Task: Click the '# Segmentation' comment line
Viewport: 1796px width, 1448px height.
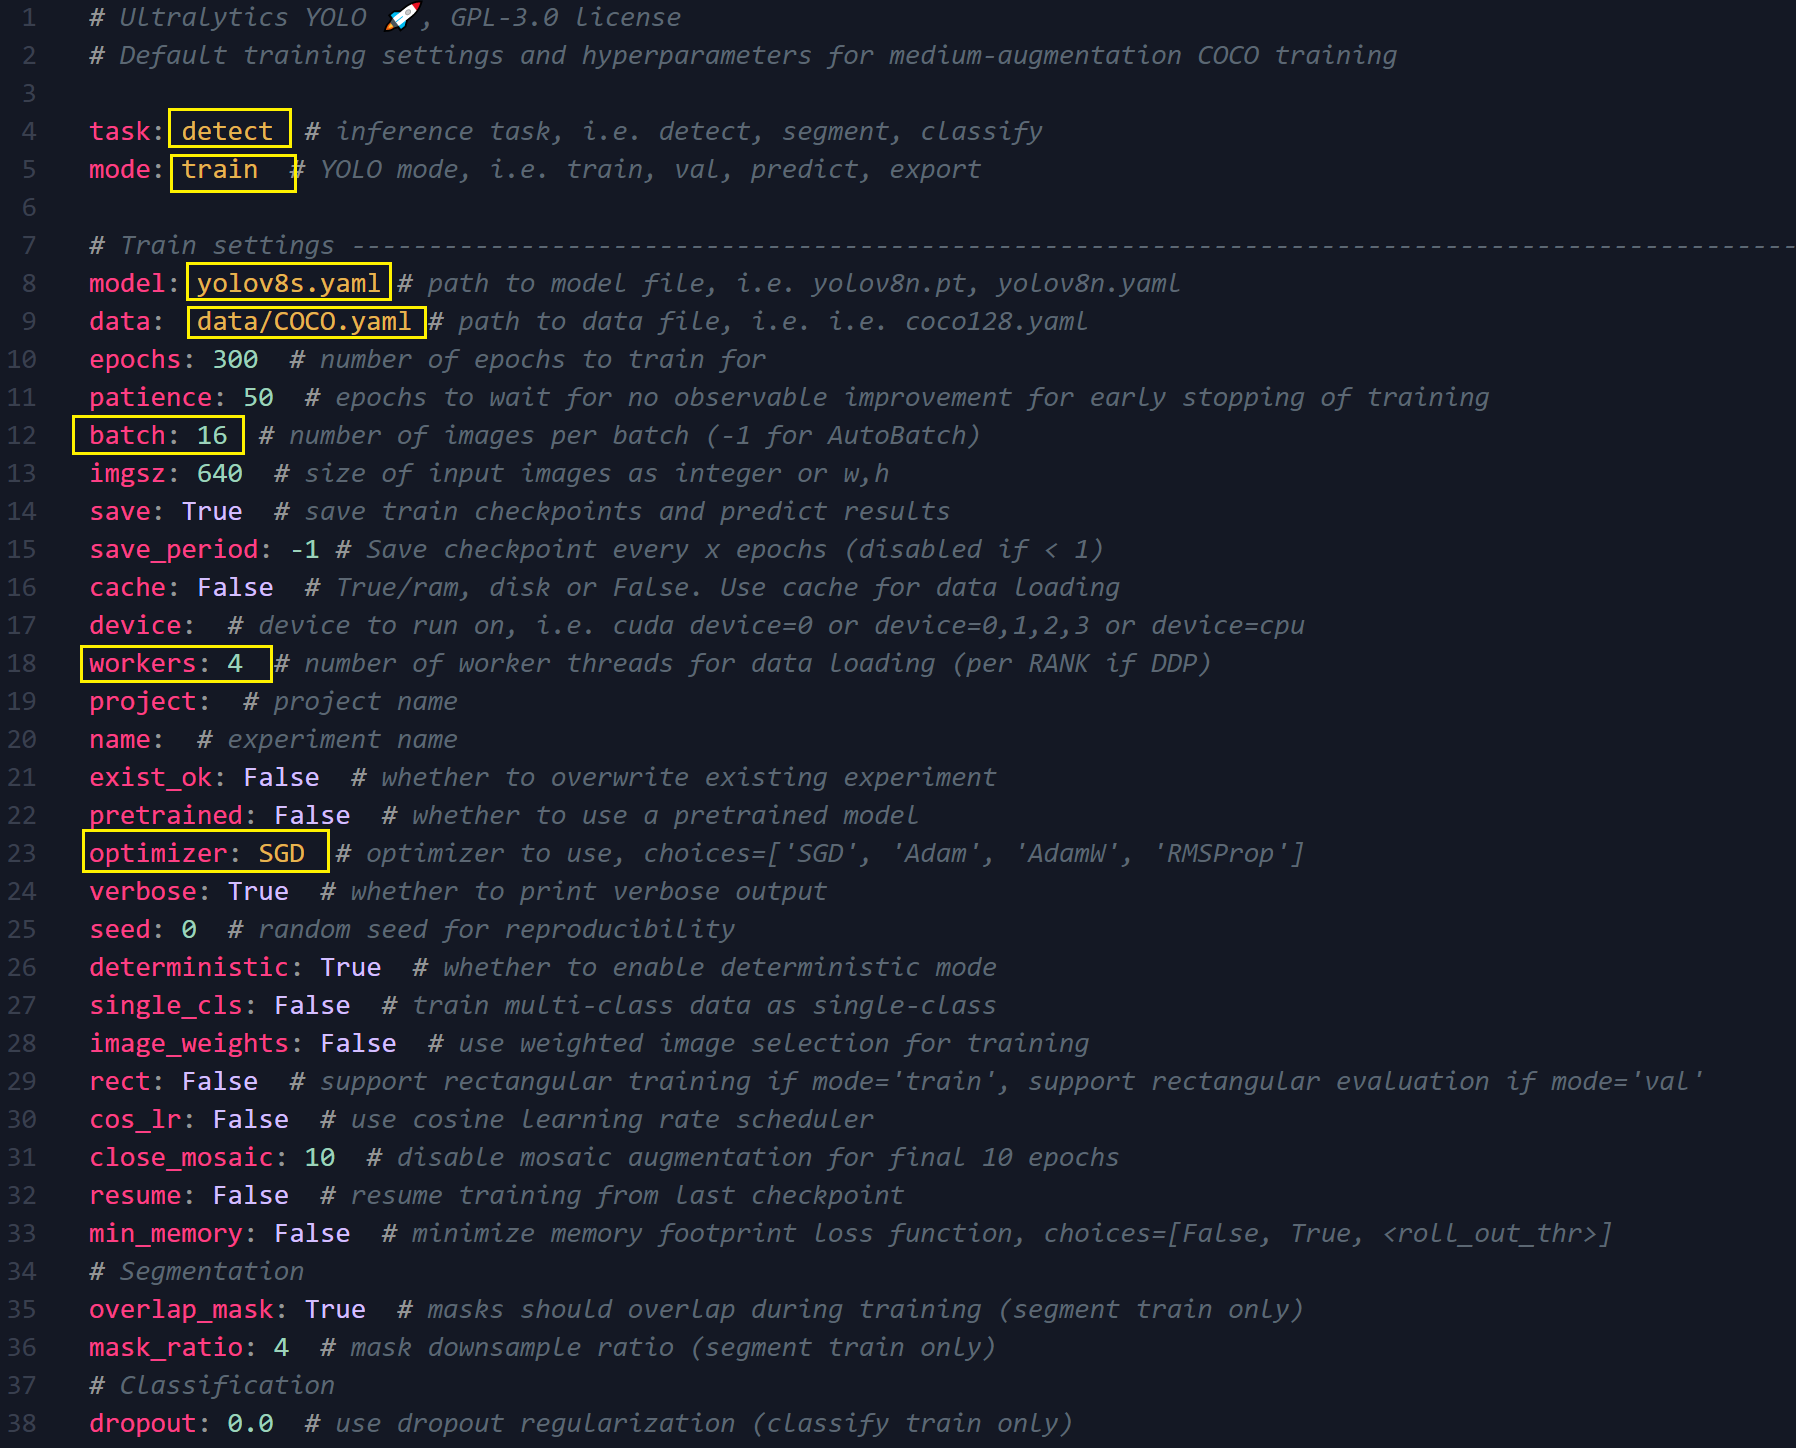Action: (x=197, y=1271)
